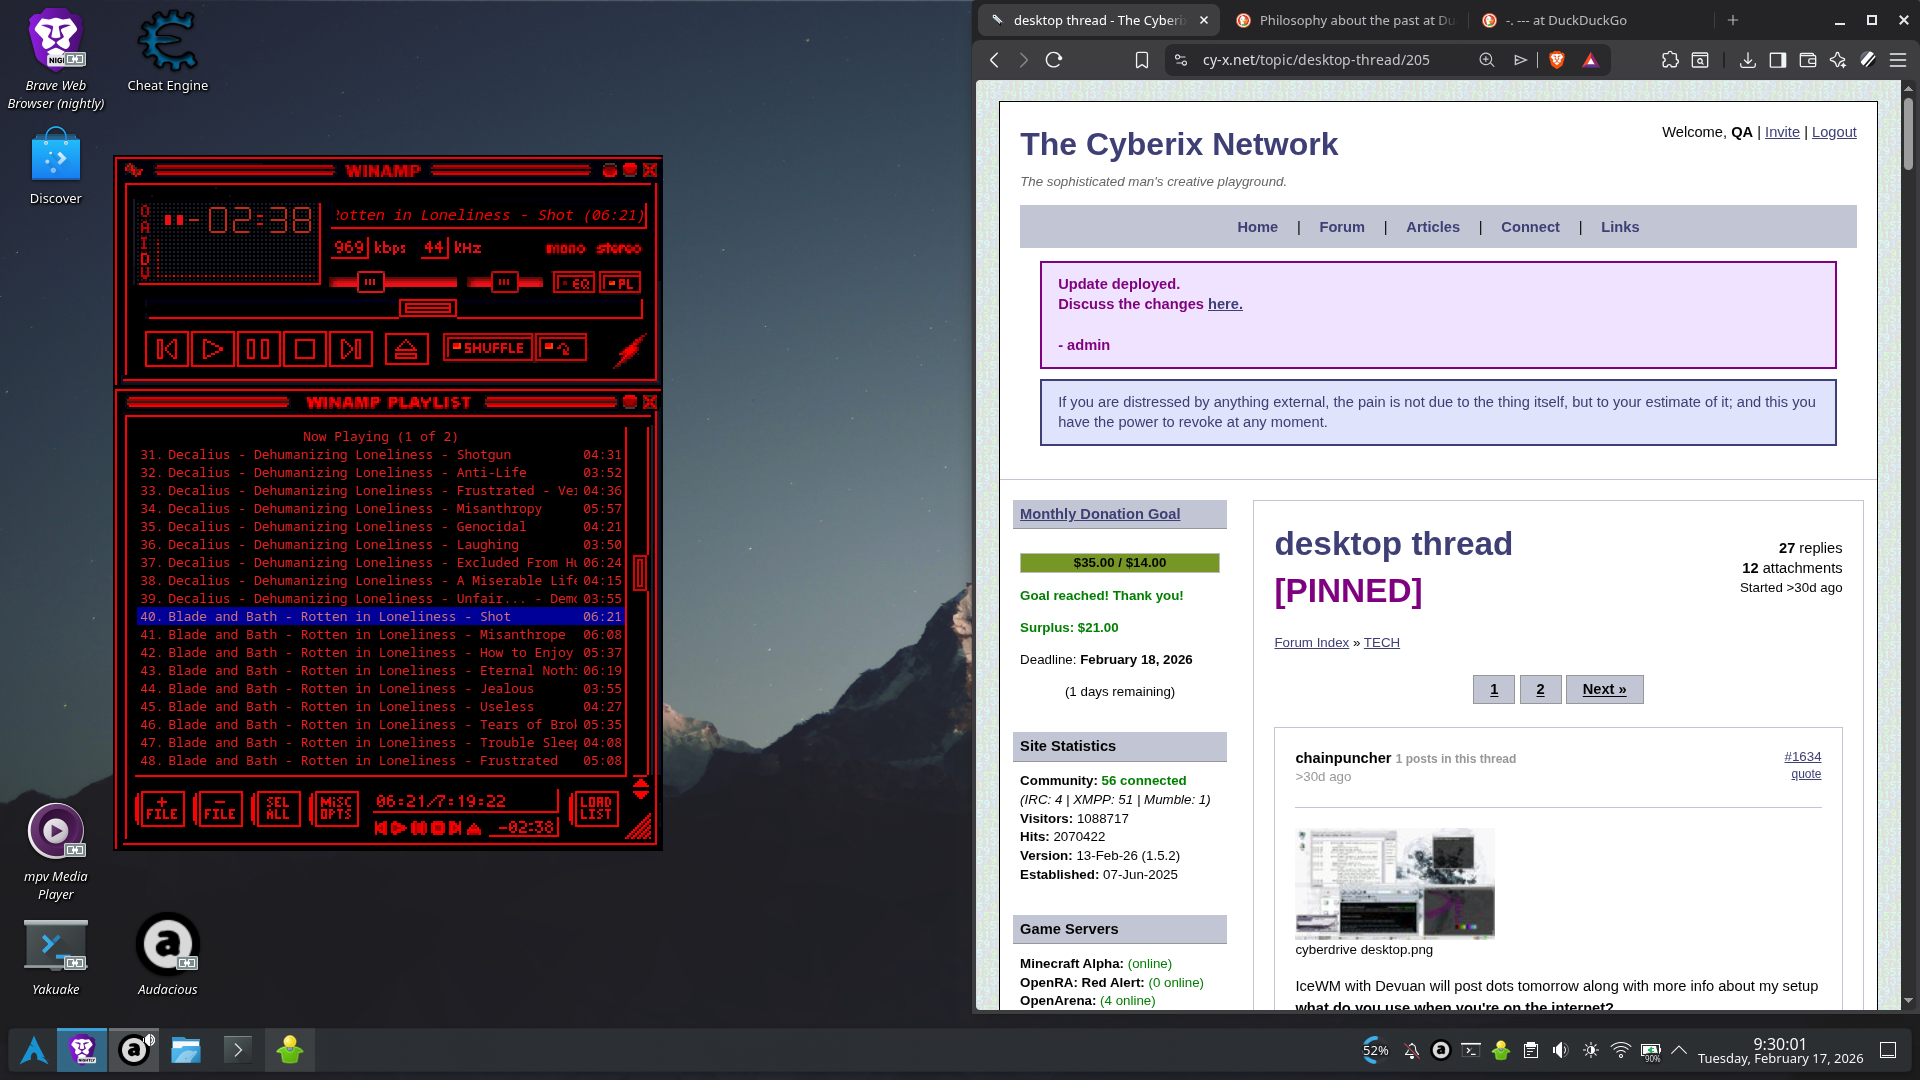The image size is (1920, 1080).
Task: Skip to next track in Winamp
Action: point(351,349)
